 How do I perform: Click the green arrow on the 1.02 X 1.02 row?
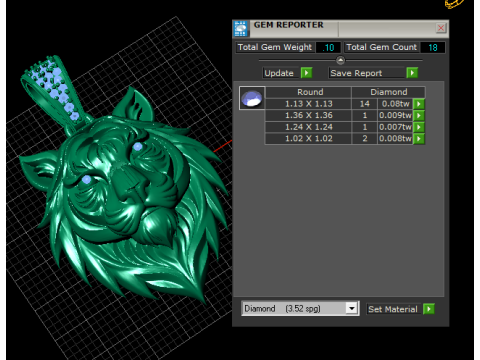tap(419, 138)
